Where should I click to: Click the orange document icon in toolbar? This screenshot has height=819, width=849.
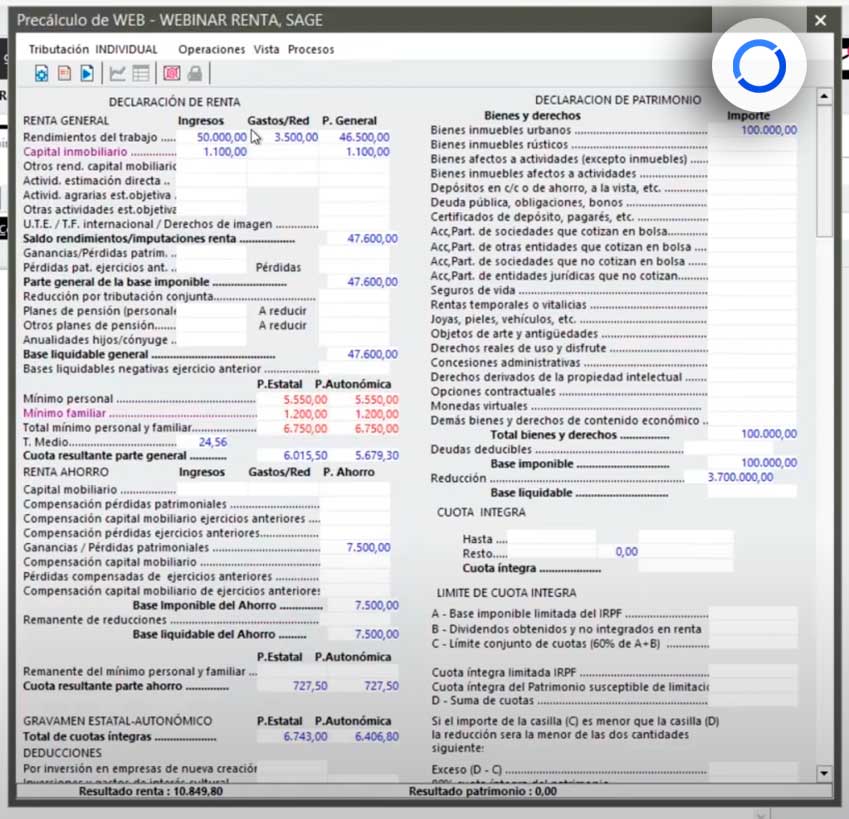[64, 73]
